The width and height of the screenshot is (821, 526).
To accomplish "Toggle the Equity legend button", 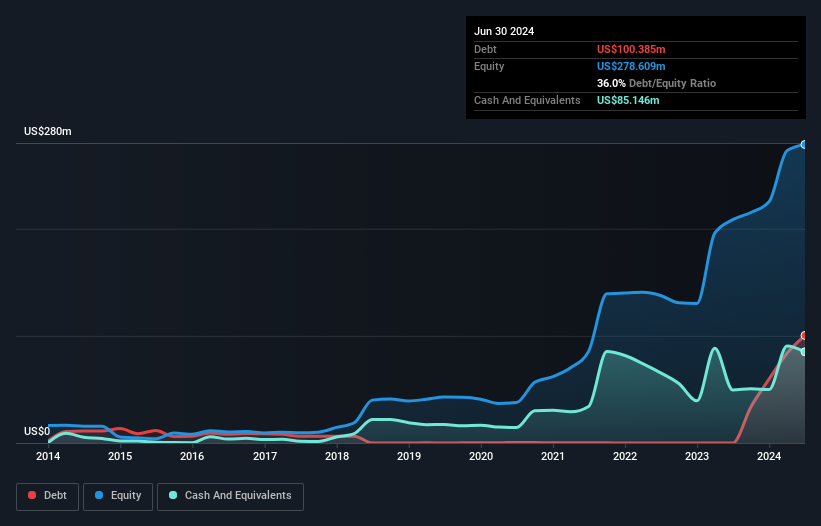I will click(118, 496).
